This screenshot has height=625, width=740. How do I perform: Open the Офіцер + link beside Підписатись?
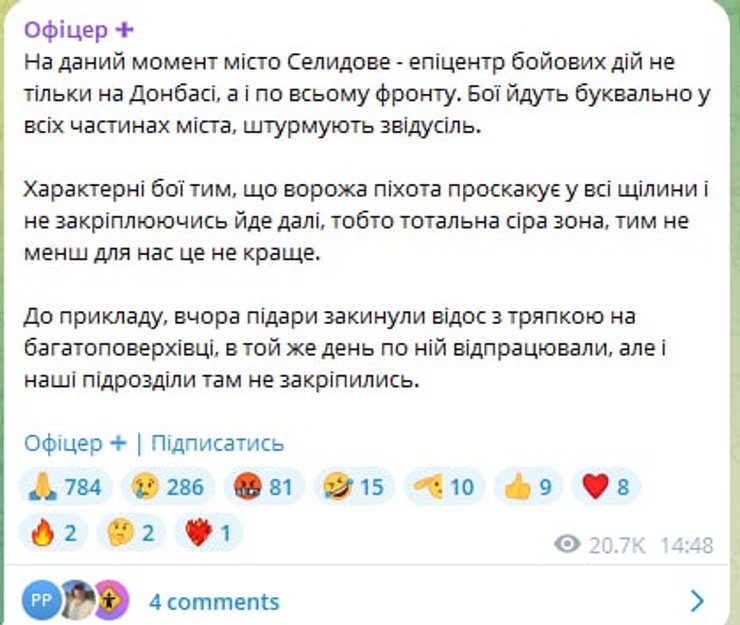pyautogui.click(x=74, y=443)
